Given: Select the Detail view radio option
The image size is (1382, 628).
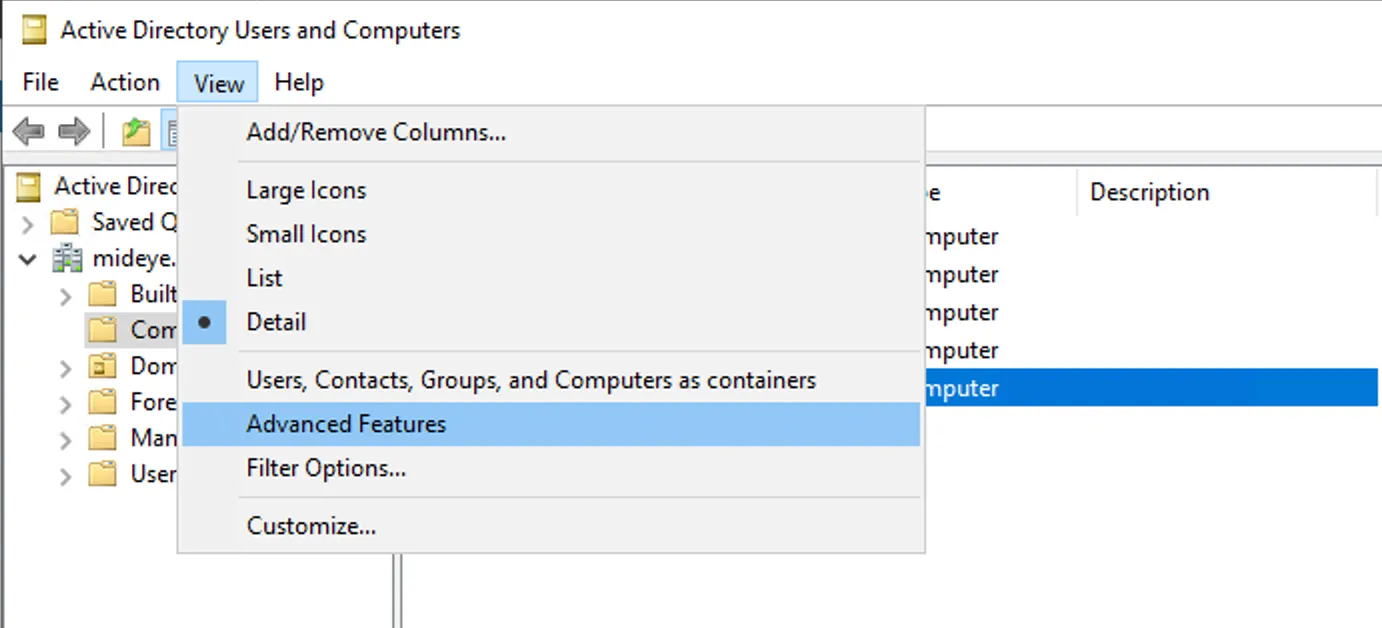Looking at the screenshot, I should pyautogui.click(x=276, y=321).
